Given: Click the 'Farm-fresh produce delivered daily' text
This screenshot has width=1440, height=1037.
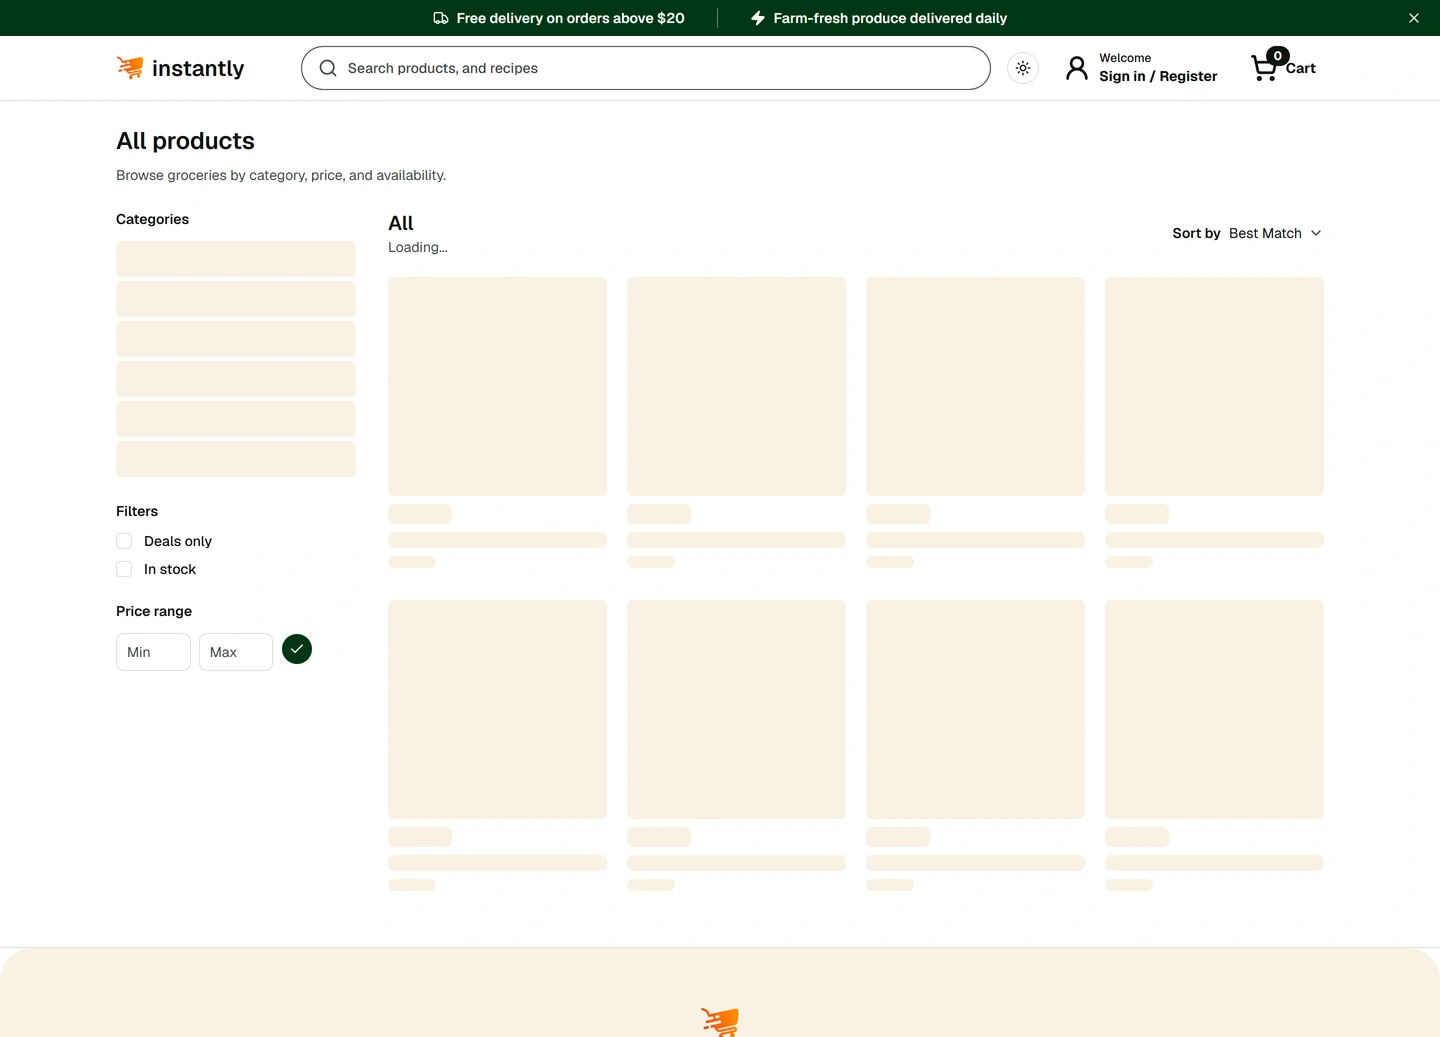Looking at the screenshot, I should pos(890,18).
